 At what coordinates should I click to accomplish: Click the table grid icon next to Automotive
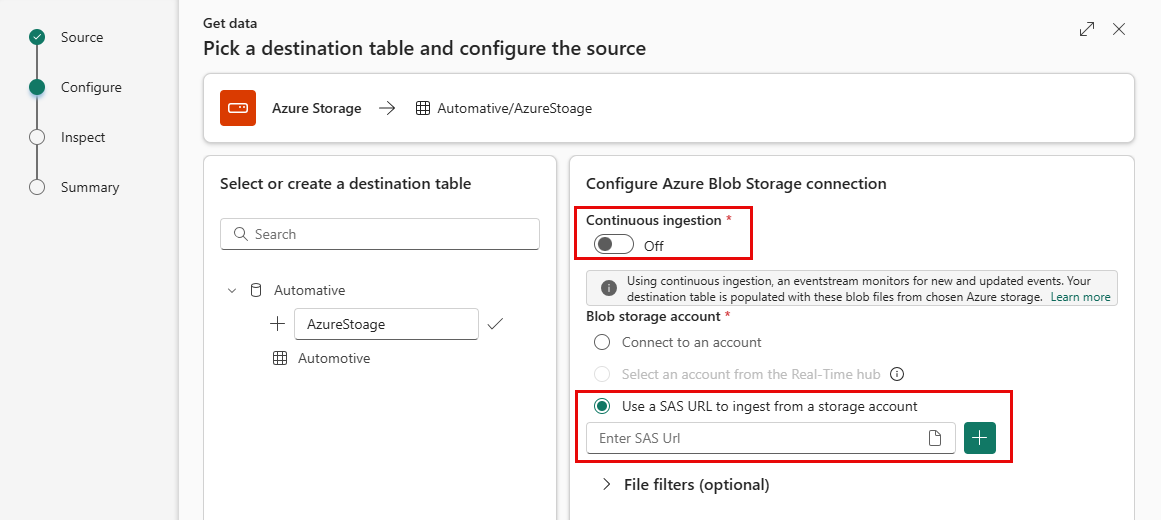tap(280, 359)
